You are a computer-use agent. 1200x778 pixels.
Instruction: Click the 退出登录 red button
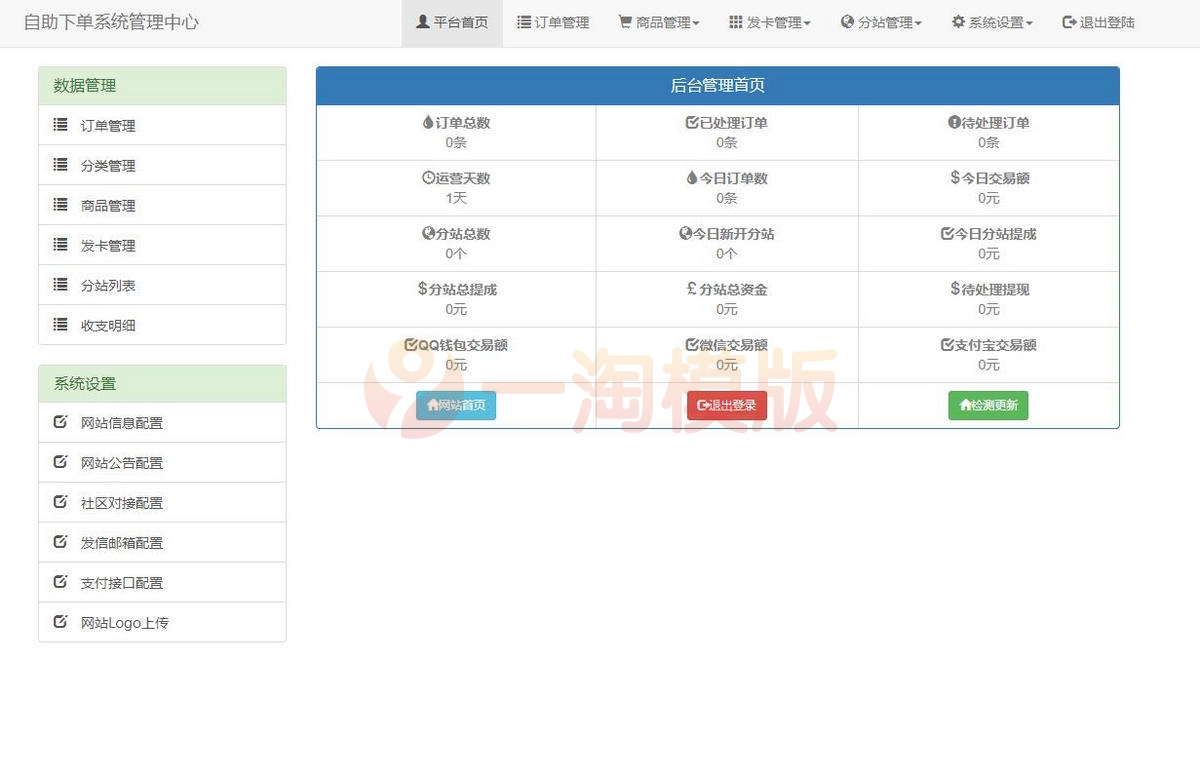725,405
